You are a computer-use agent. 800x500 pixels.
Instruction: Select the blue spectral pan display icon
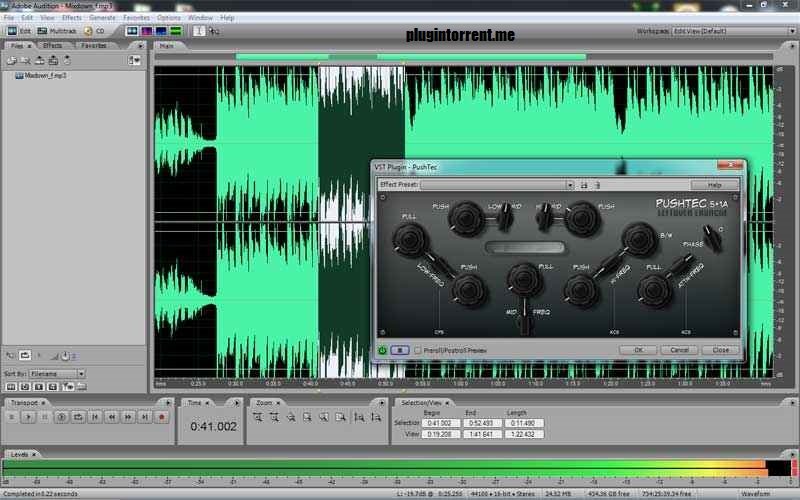[x=161, y=31]
